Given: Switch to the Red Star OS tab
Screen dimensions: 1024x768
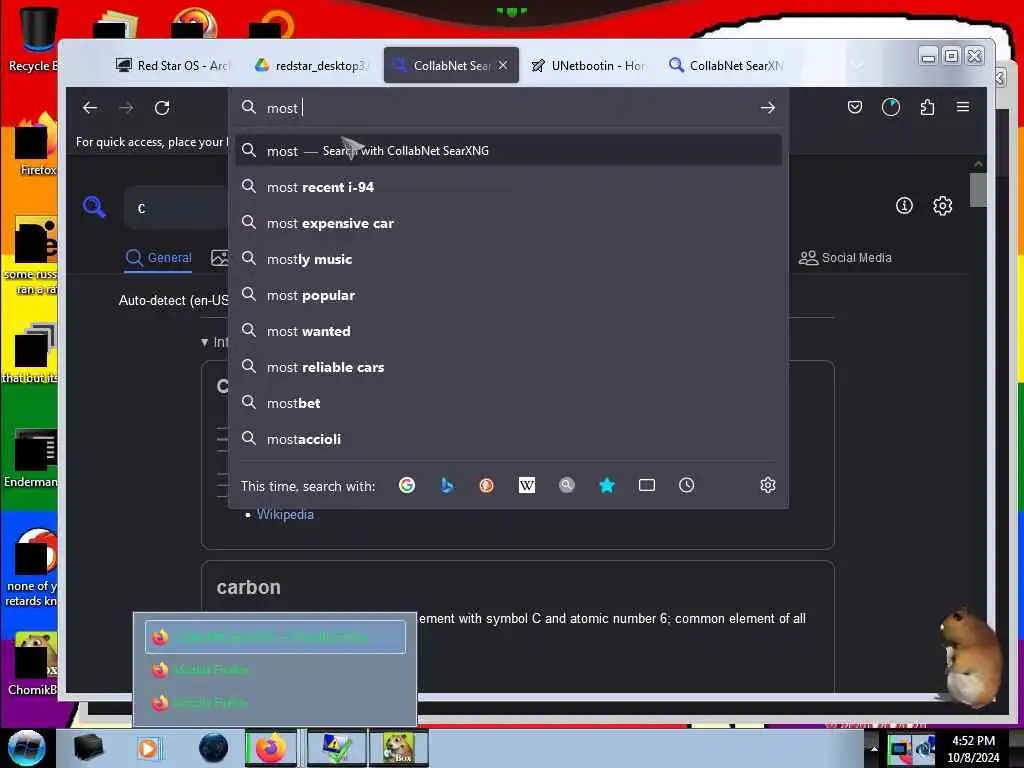Looking at the screenshot, I should pyautogui.click(x=172, y=65).
